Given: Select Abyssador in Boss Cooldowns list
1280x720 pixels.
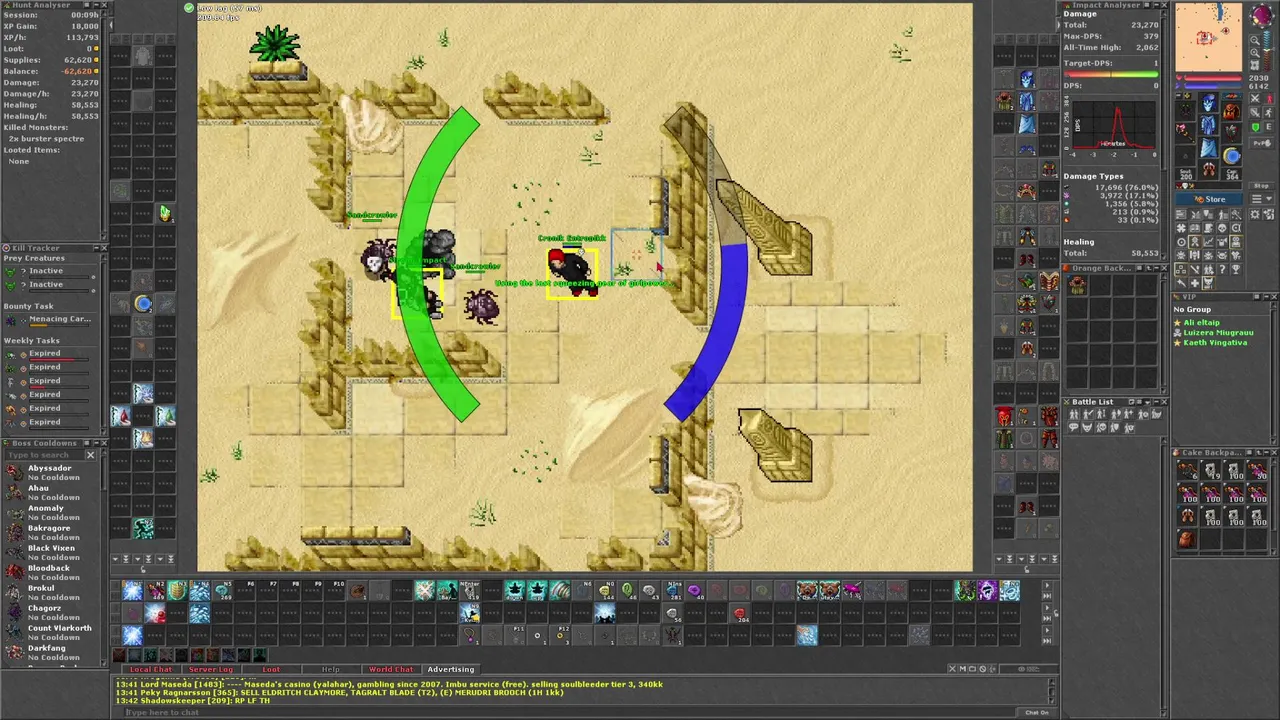Looking at the screenshot, I should tap(50, 472).
